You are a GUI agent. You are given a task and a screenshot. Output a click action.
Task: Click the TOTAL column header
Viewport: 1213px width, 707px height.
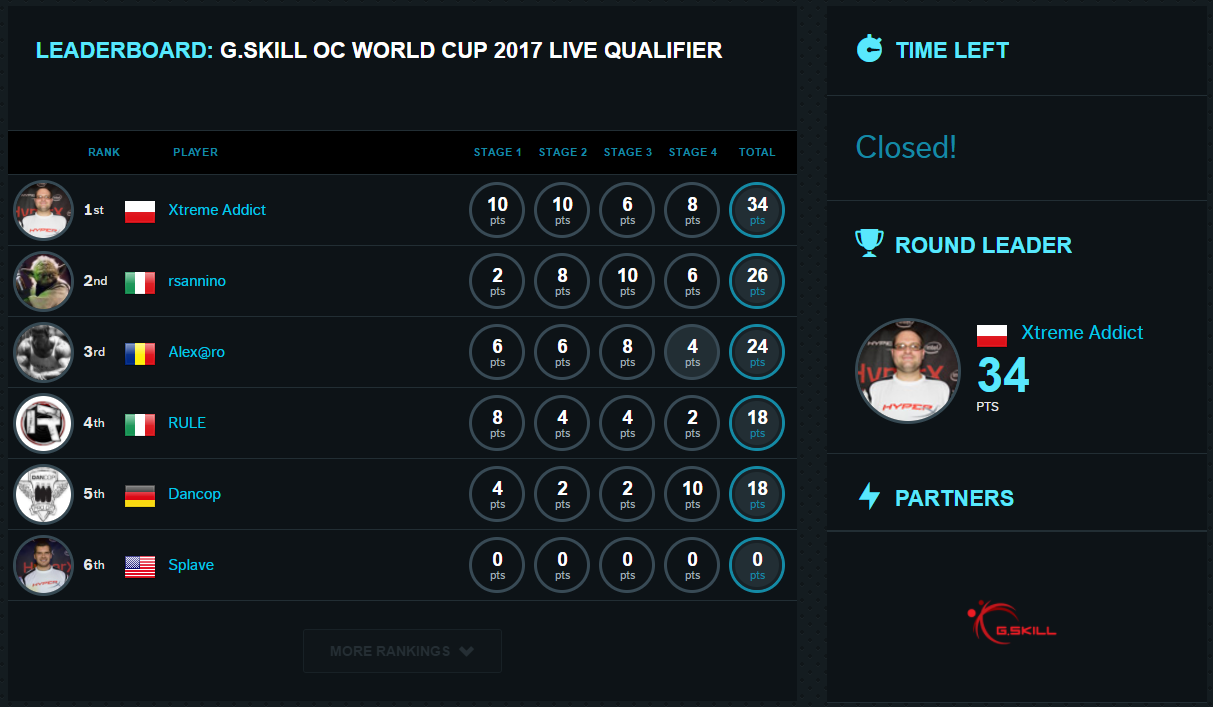[x=757, y=152]
